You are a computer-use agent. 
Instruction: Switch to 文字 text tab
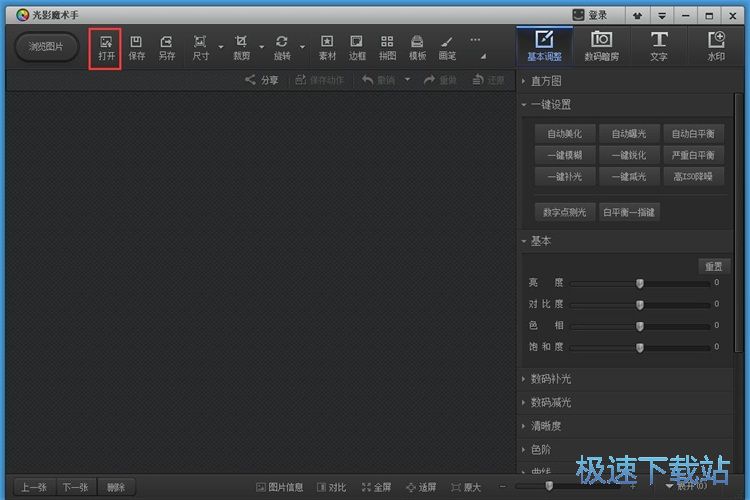[x=659, y=46]
